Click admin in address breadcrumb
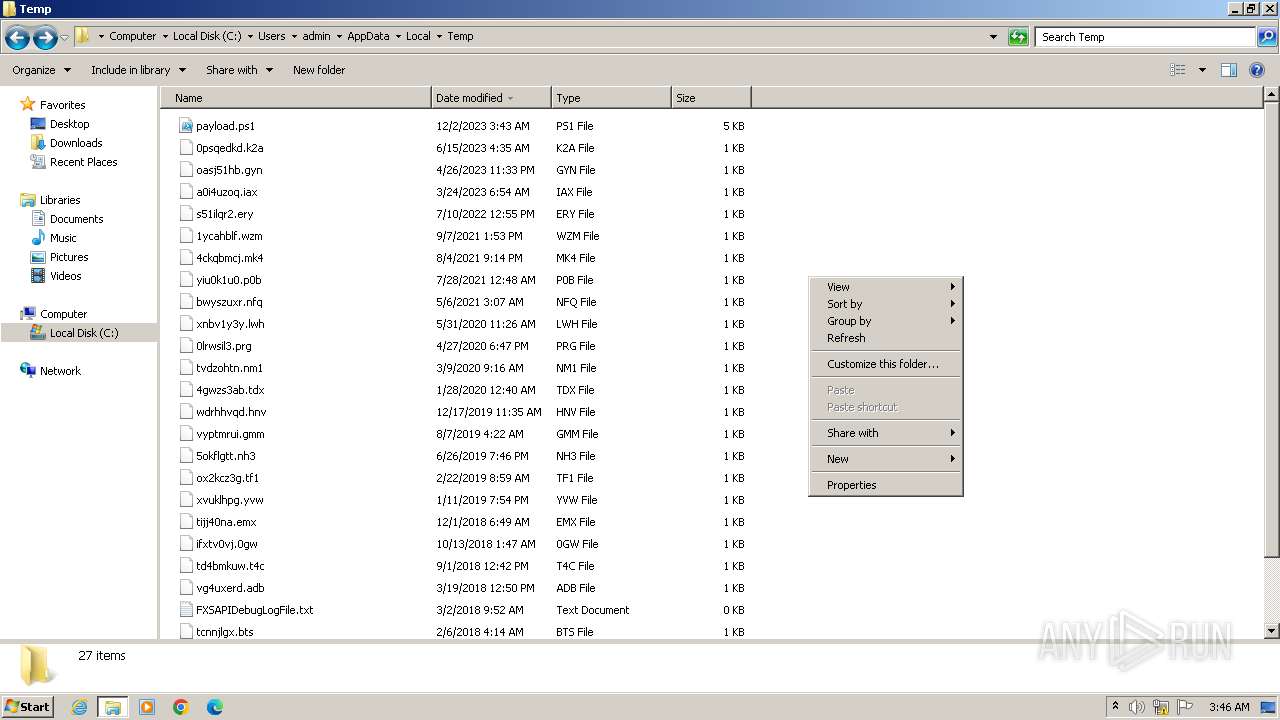 point(316,36)
